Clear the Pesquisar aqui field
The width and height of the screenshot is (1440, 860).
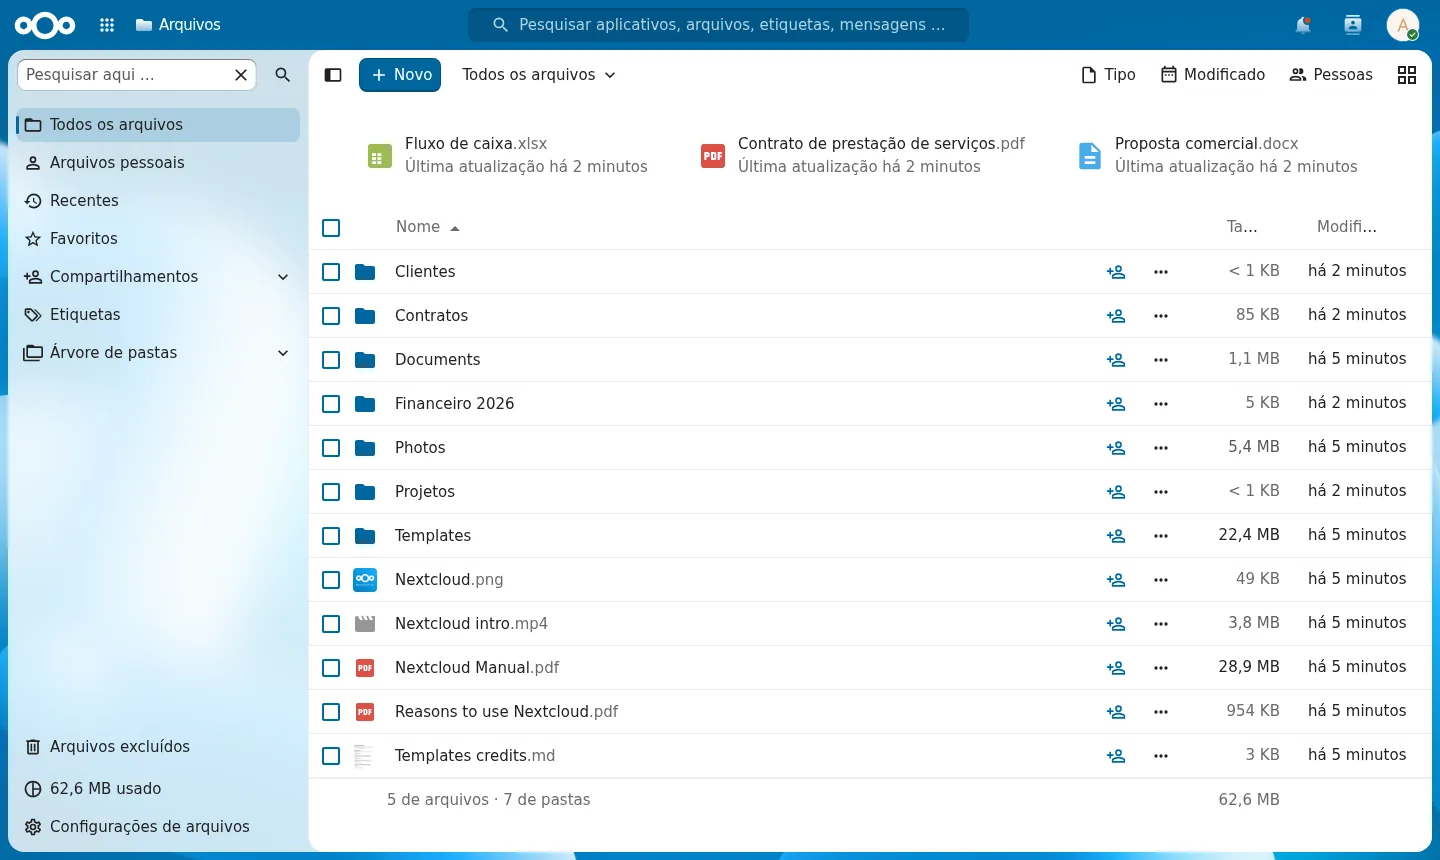click(241, 75)
